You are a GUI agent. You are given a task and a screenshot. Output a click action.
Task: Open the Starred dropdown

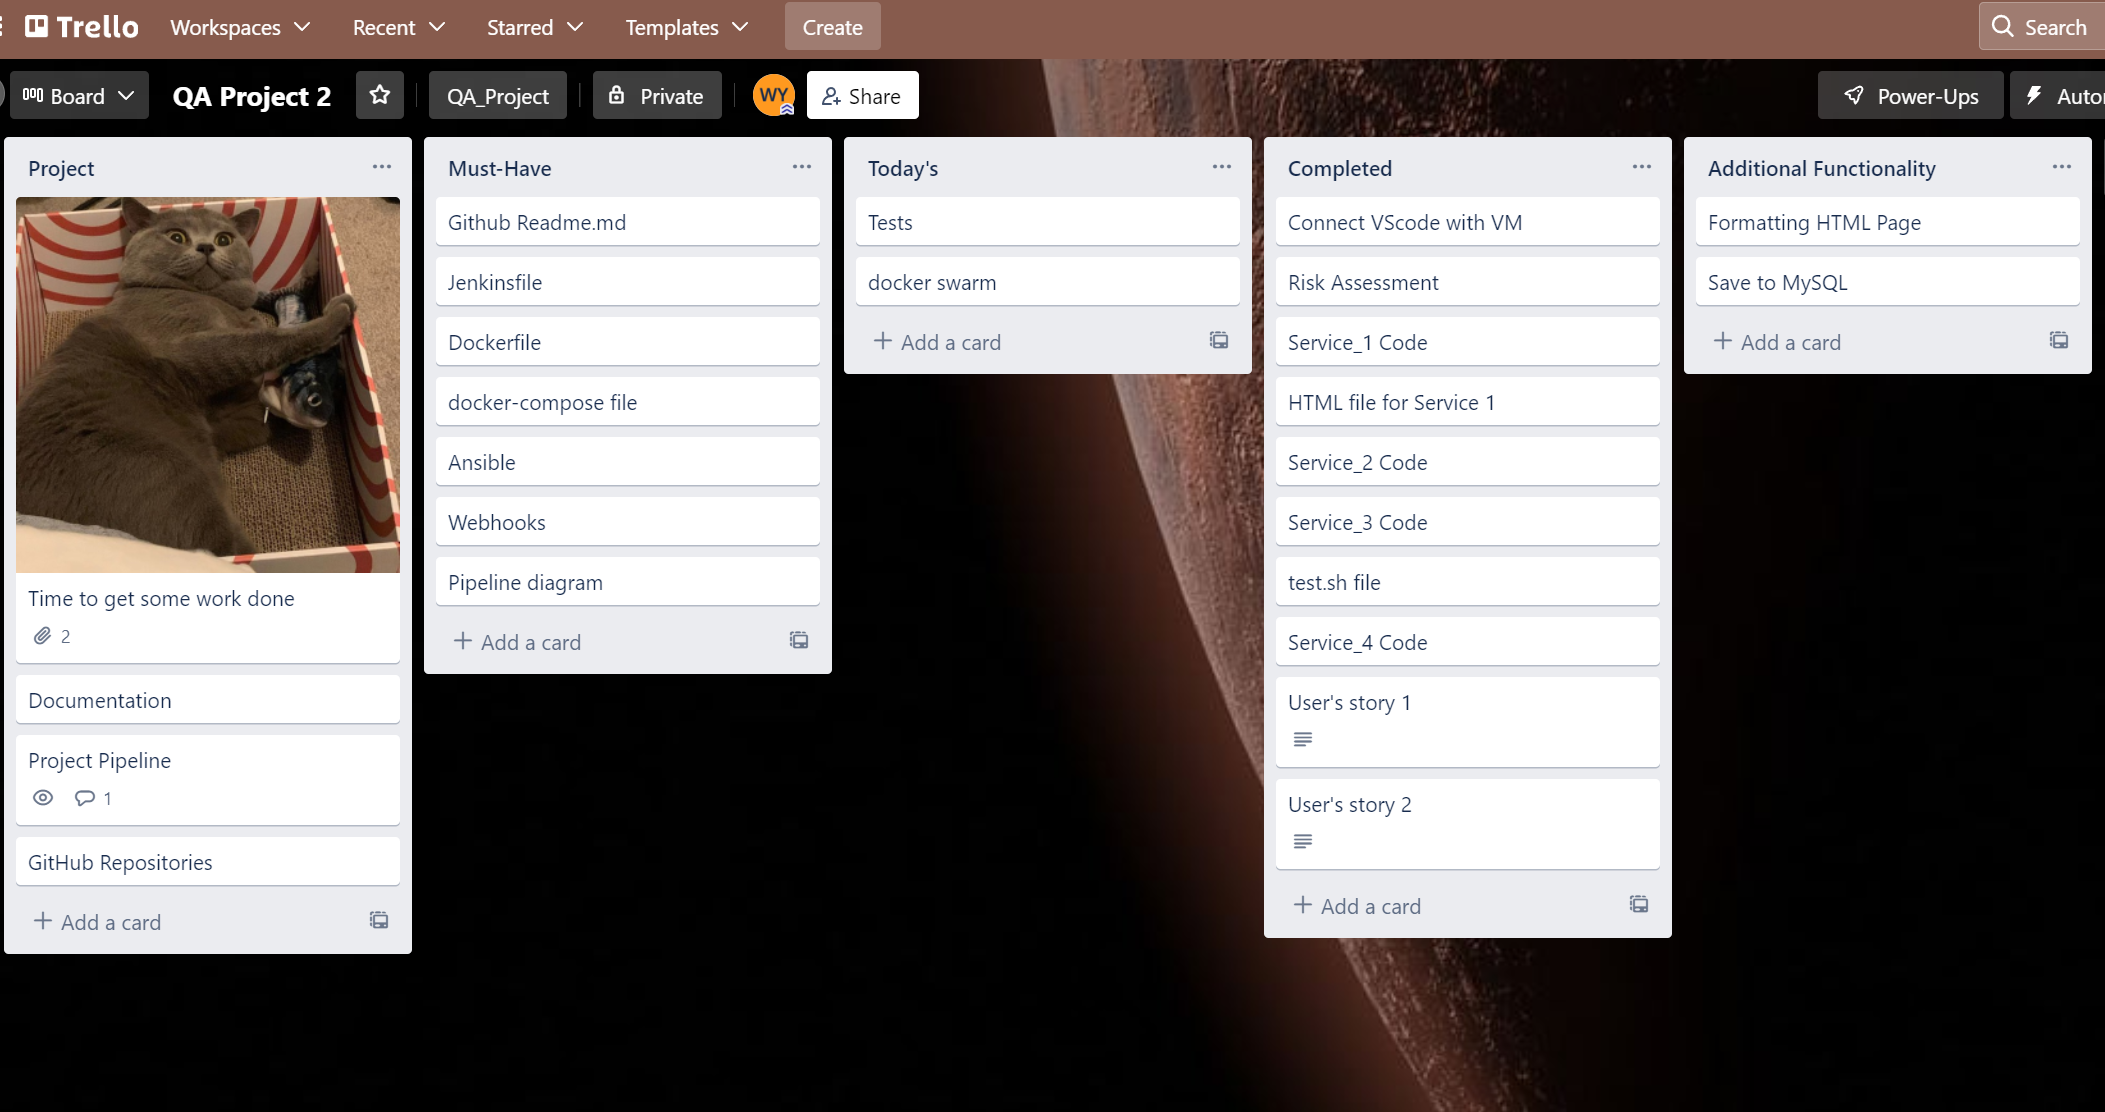[535, 27]
